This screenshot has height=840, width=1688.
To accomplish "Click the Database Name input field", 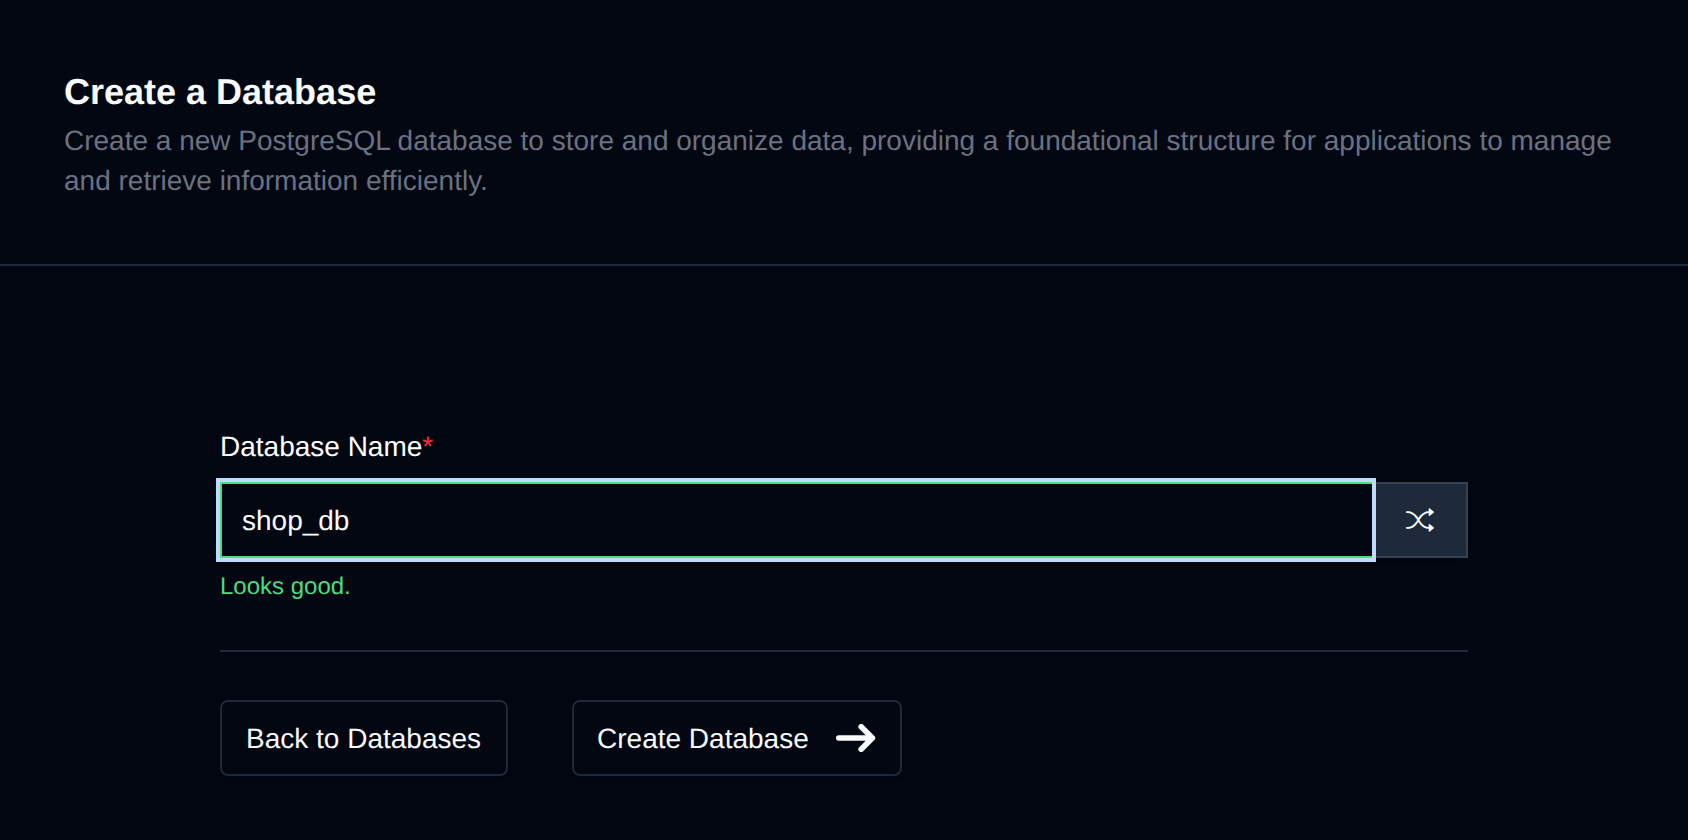I will (797, 520).
